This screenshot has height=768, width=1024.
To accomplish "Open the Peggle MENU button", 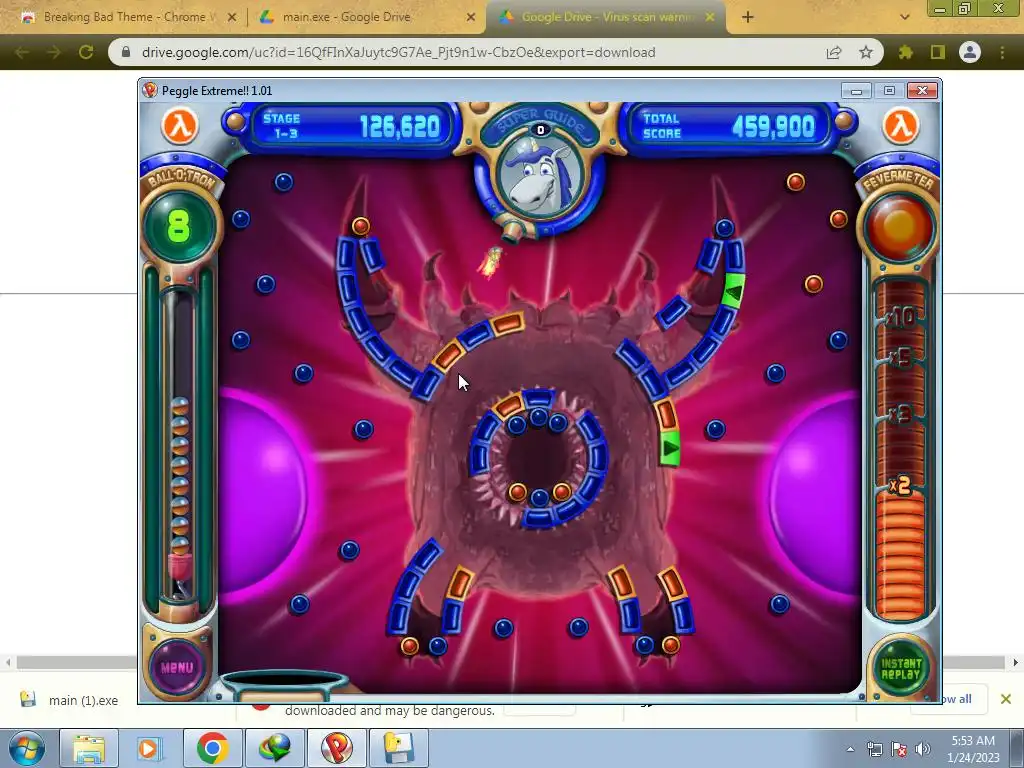I will 177,667.
